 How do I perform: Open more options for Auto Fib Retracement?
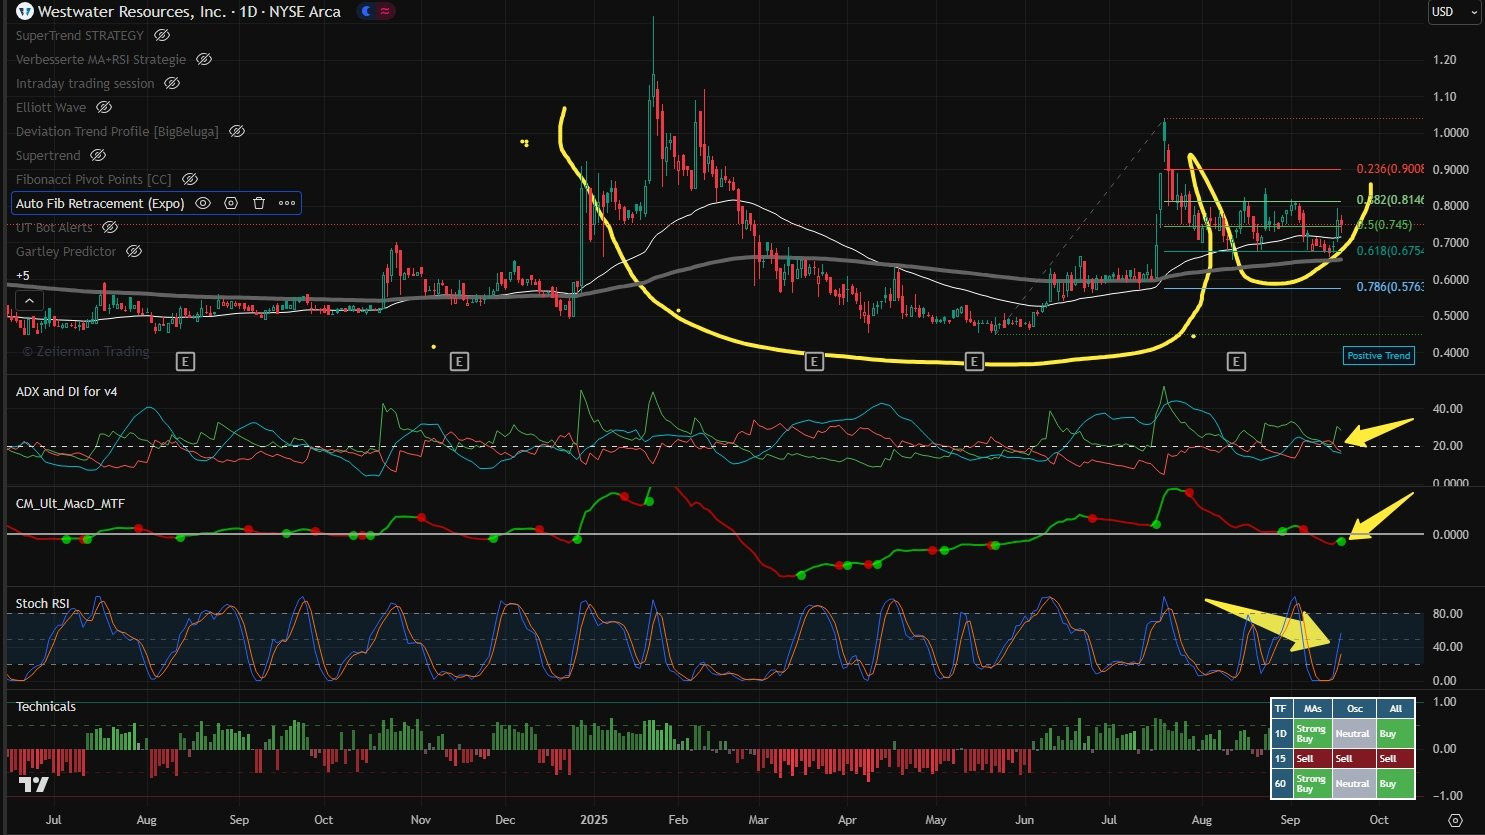287,203
